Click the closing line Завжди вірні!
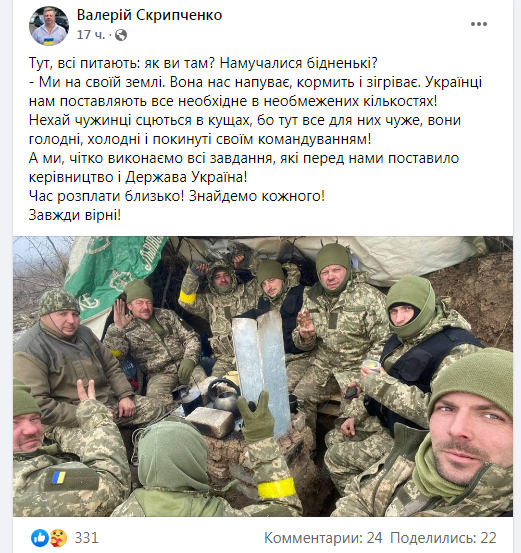 (x=75, y=215)
